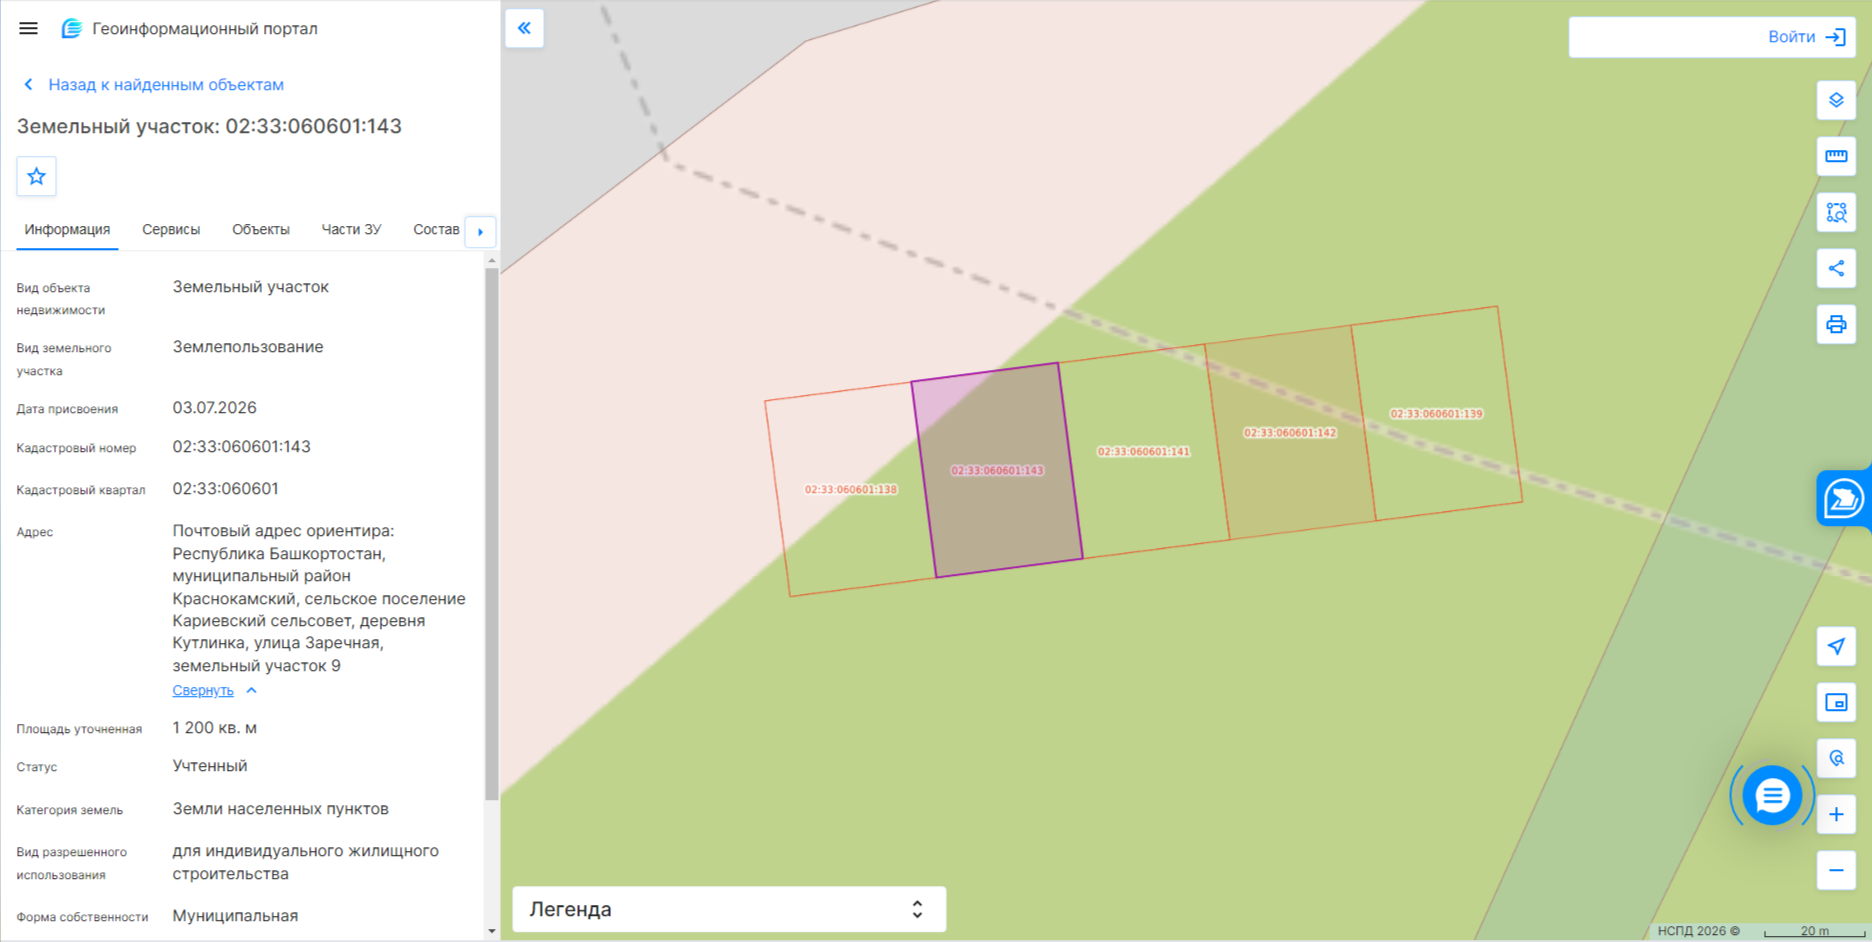This screenshot has height=942, width=1872.
Task: Click the Geoinformation portal logo
Action: click(71, 28)
